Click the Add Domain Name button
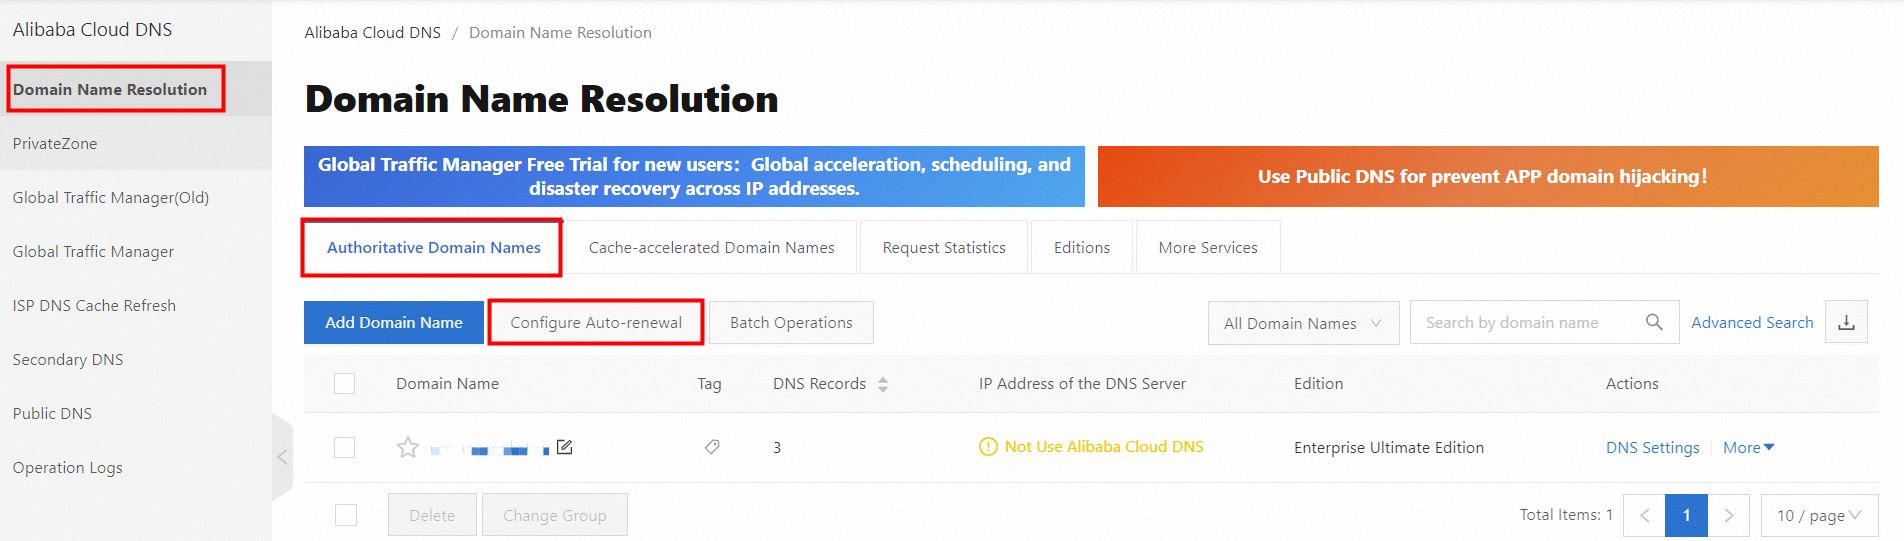 (x=394, y=322)
